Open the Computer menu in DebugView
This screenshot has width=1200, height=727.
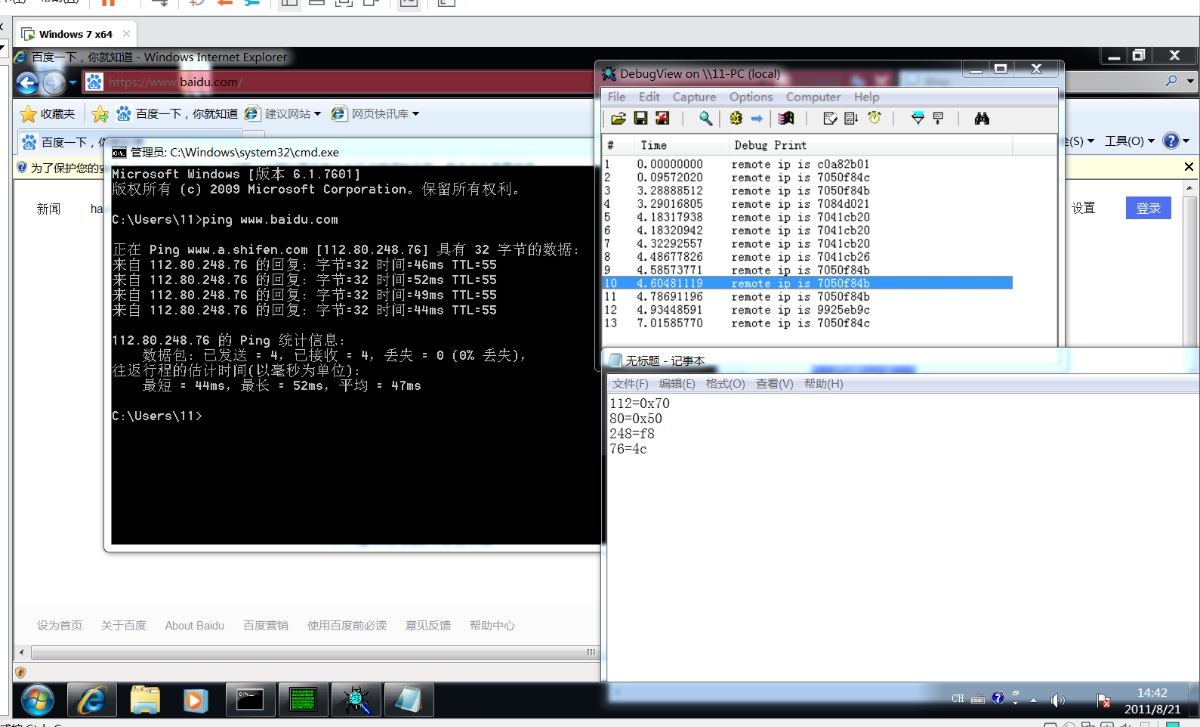(x=813, y=97)
